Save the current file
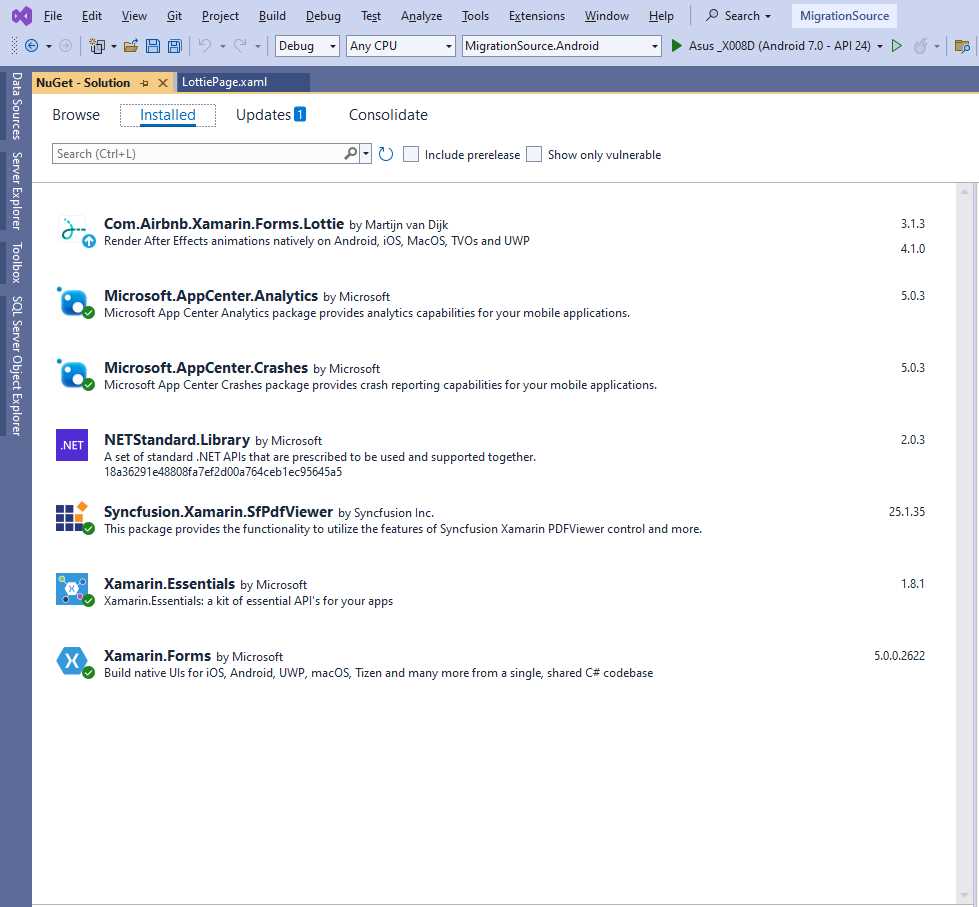Viewport: 979px width, 907px height. click(x=152, y=45)
